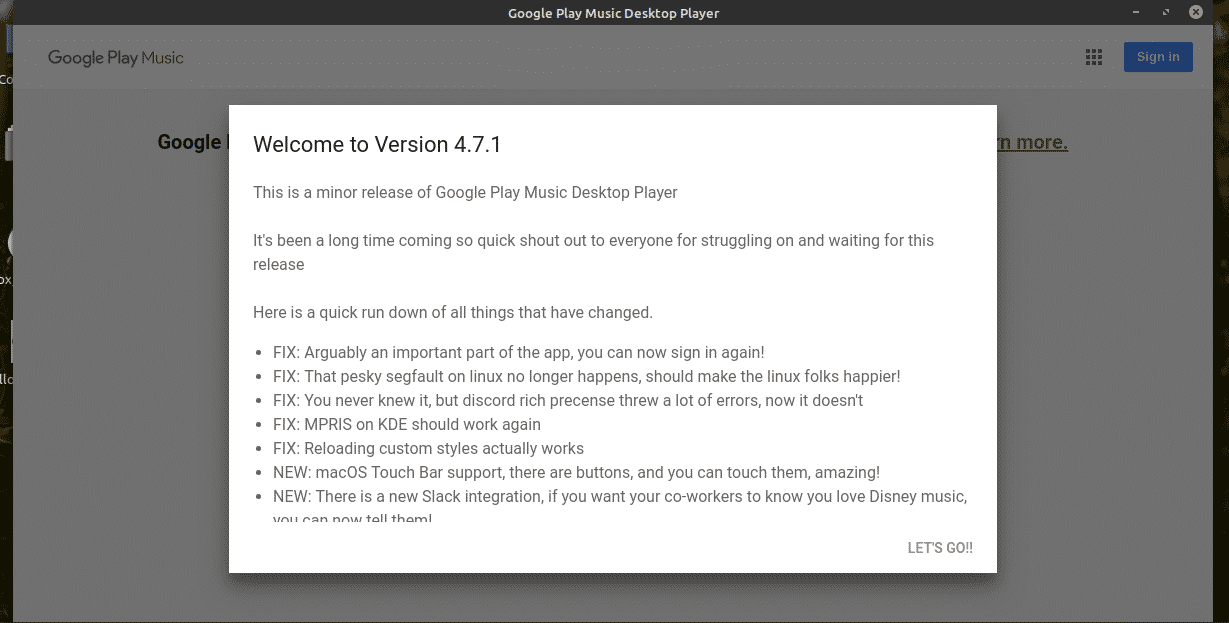The image size is (1229, 623).
Task: Select the macOS Touch Bar support bullet
Action: pos(576,473)
